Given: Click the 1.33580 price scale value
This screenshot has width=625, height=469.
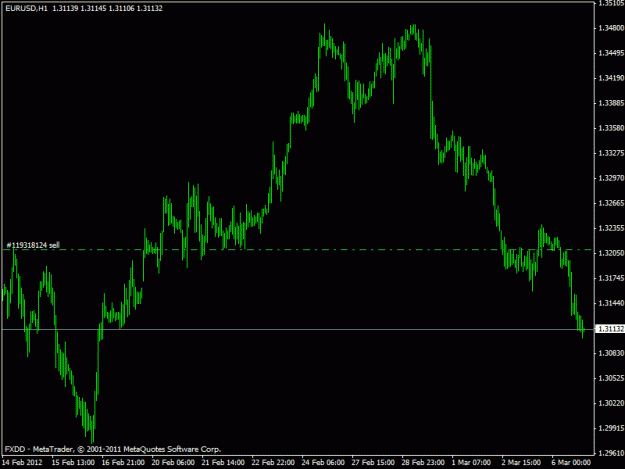Looking at the screenshot, I should (611, 128).
